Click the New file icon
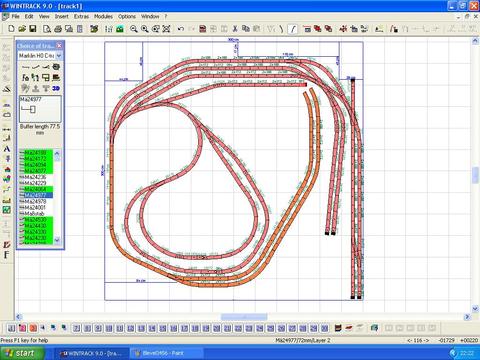Viewport: 480px width, 360px height. tap(11, 29)
